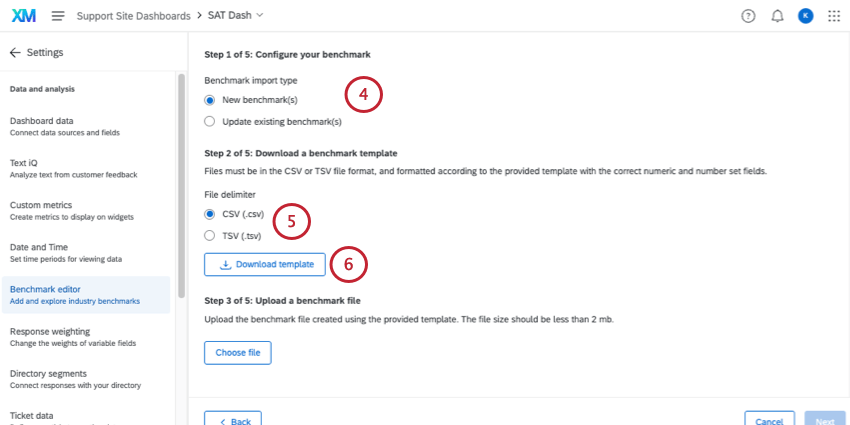Open the user account avatar
850x425 pixels.
[x=805, y=16]
